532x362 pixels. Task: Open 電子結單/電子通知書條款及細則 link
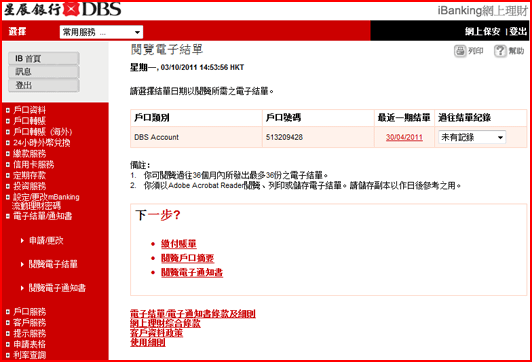tap(193, 313)
